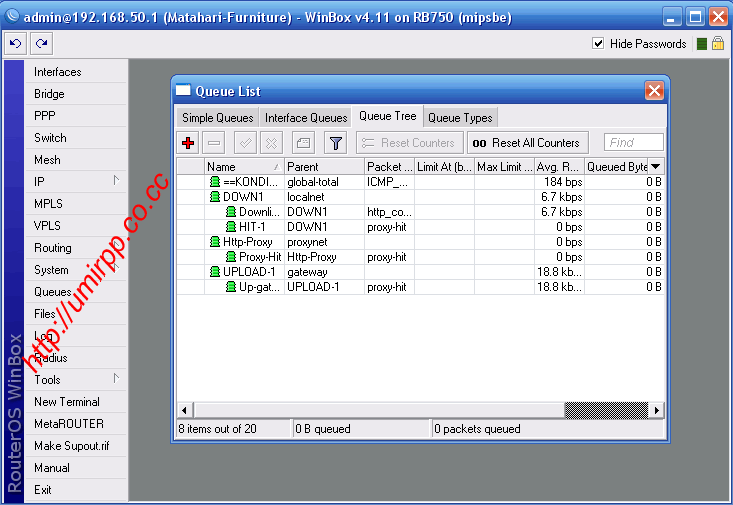Select the global-total parent cell
Image resolution: width=733 pixels, height=505 pixels.
pyautogui.click(x=324, y=181)
